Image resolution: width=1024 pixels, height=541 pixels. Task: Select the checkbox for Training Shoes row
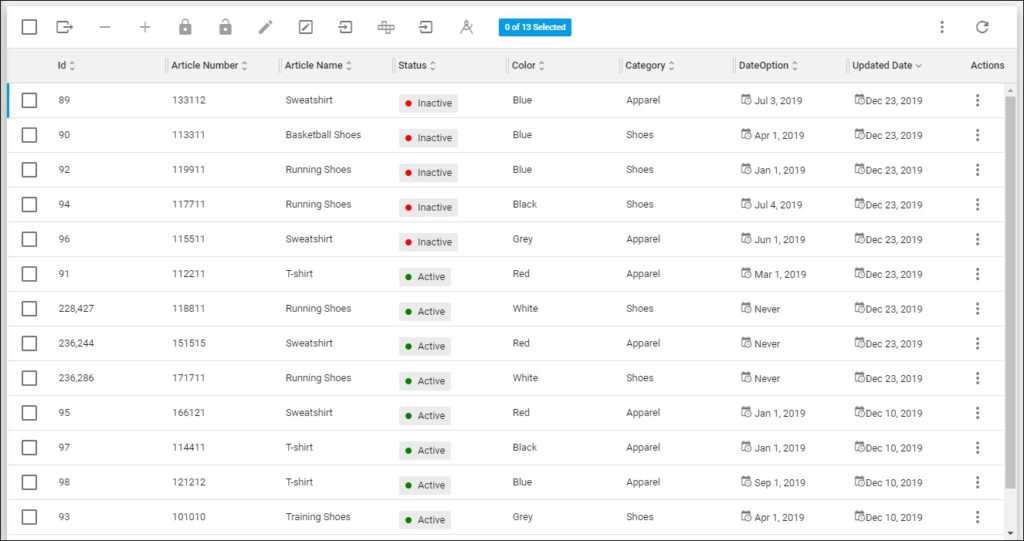click(29, 517)
